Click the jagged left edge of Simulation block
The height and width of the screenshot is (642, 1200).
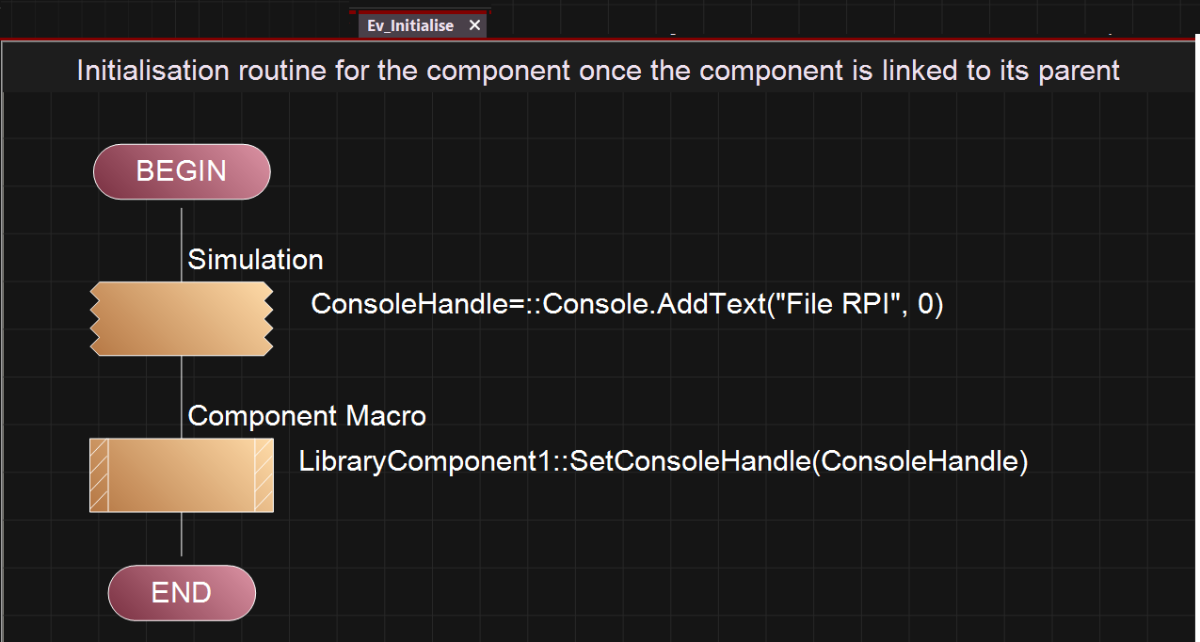point(96,319)
